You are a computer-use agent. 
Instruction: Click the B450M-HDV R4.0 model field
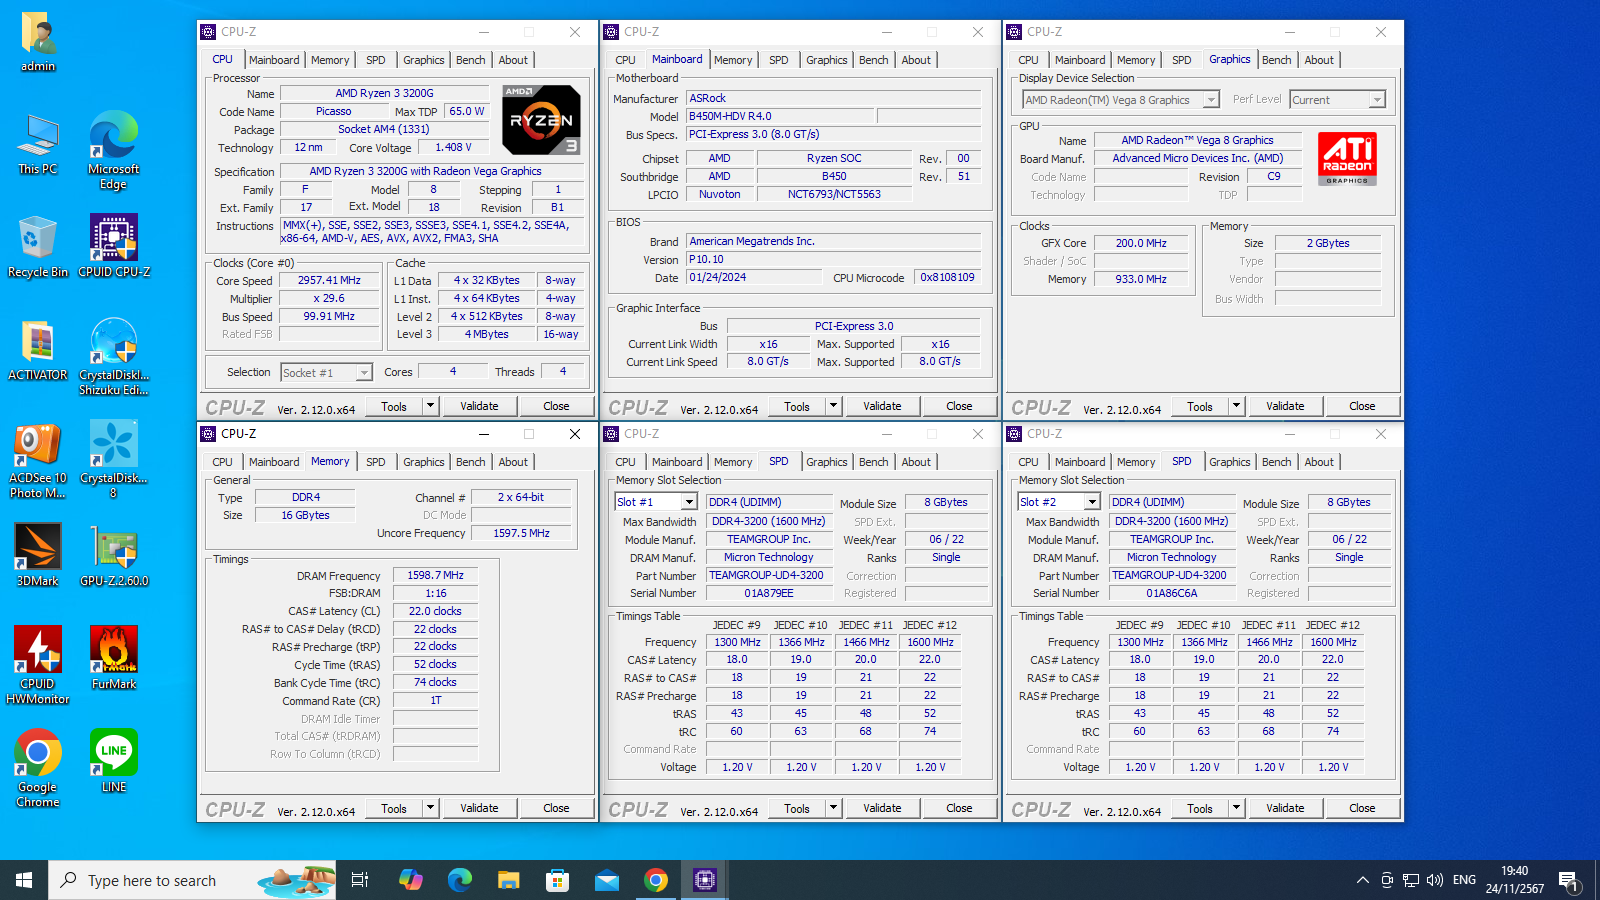(780, 116)
